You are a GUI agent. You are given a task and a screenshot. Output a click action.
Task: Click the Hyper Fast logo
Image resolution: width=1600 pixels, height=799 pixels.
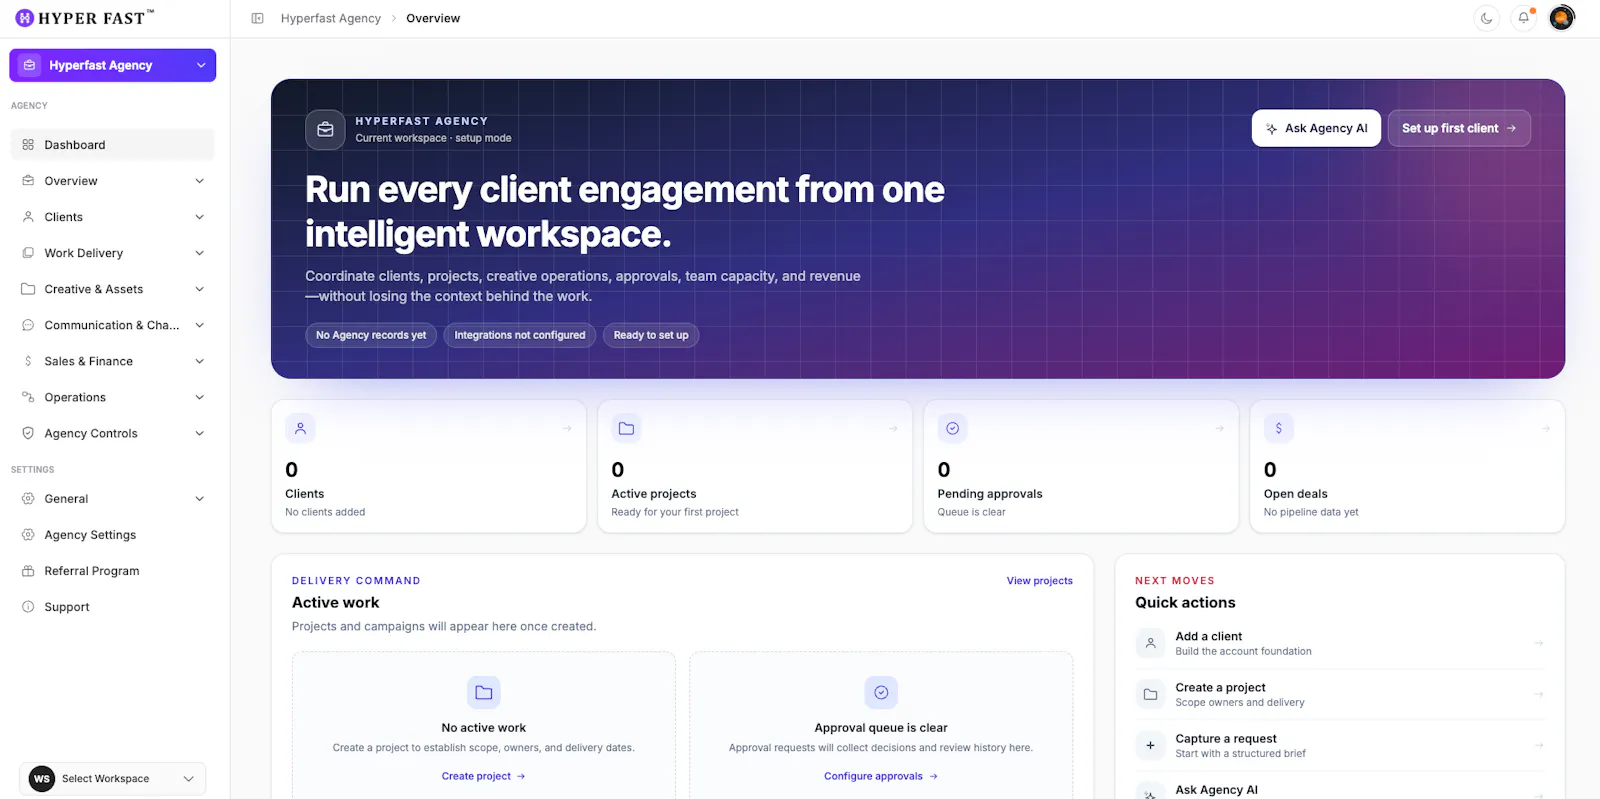pyautogui.click(x=85, y=18)
